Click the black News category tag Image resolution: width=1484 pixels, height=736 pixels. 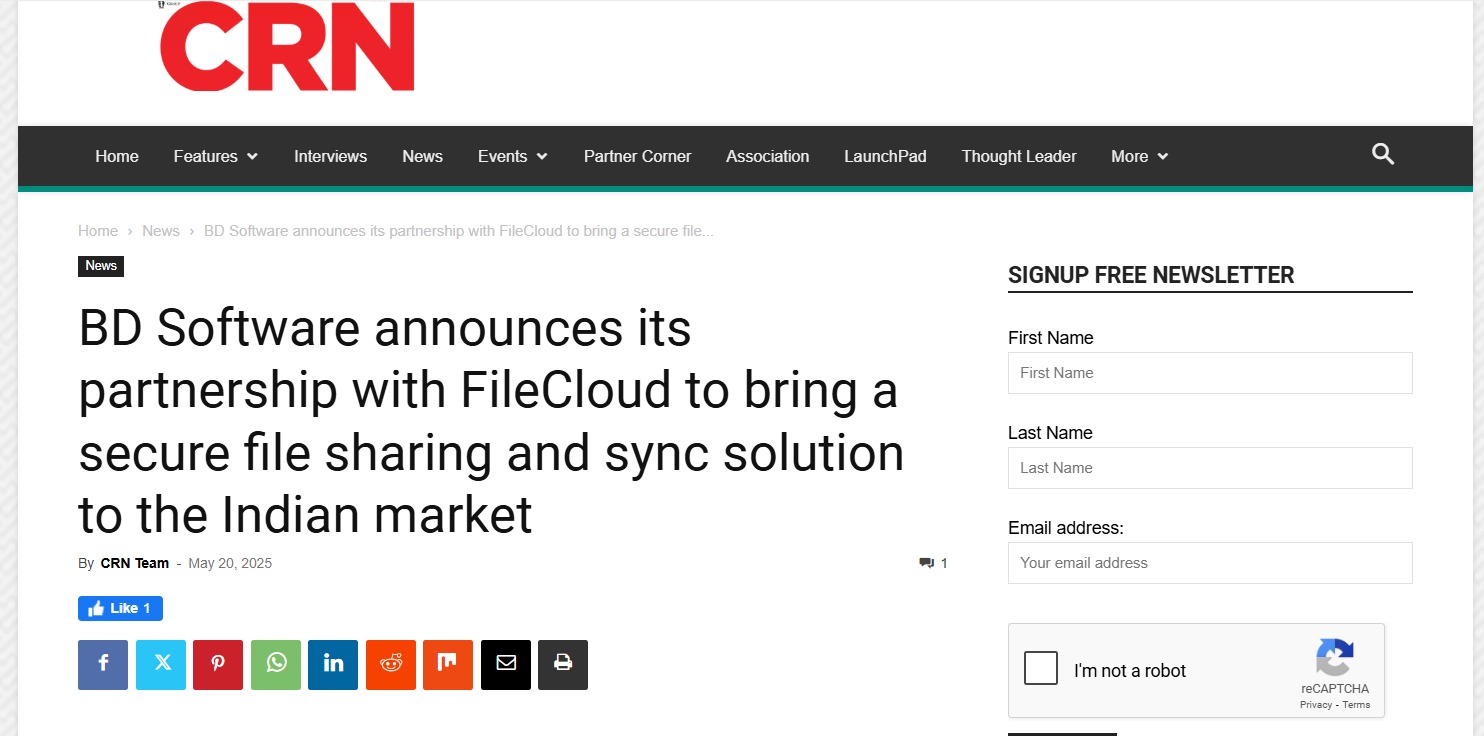coord(101,266)
